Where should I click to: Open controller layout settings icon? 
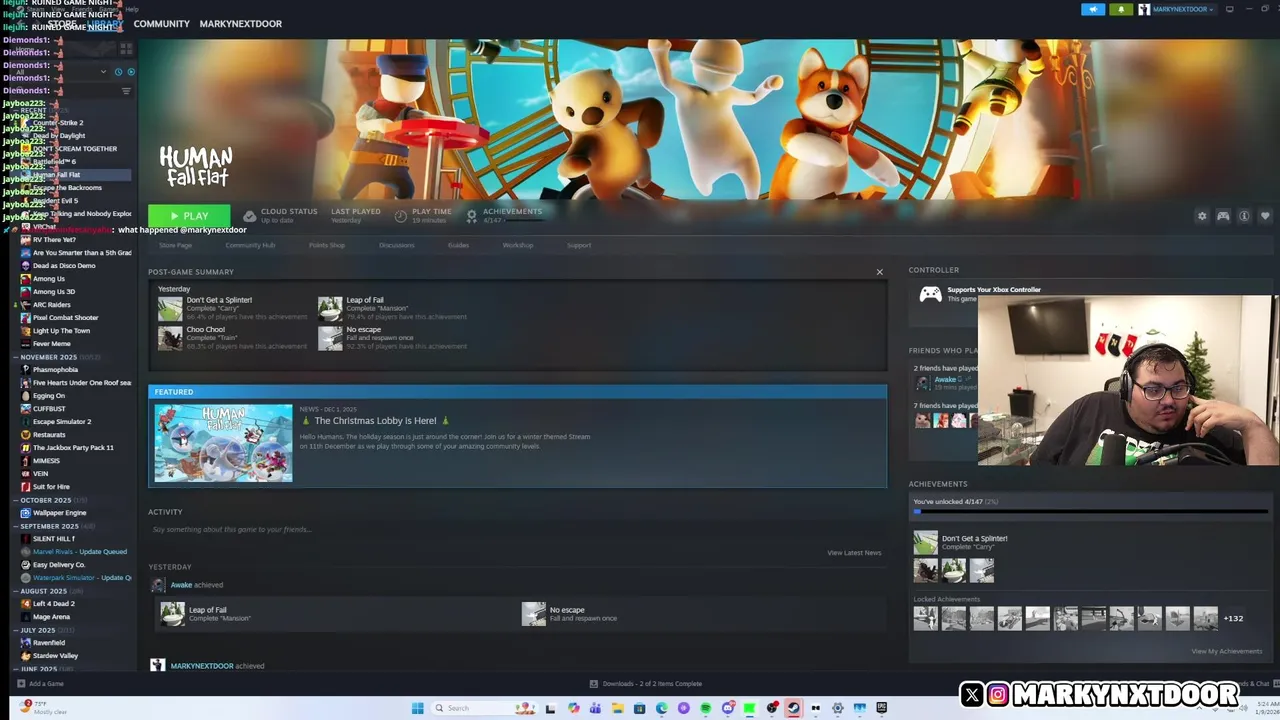point(1223,216)
